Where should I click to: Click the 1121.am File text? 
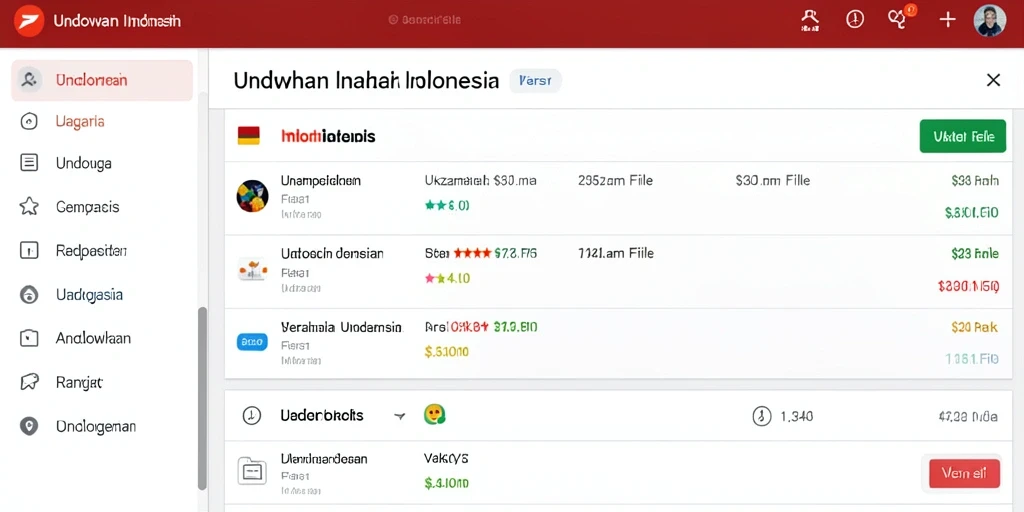[616, 253]
